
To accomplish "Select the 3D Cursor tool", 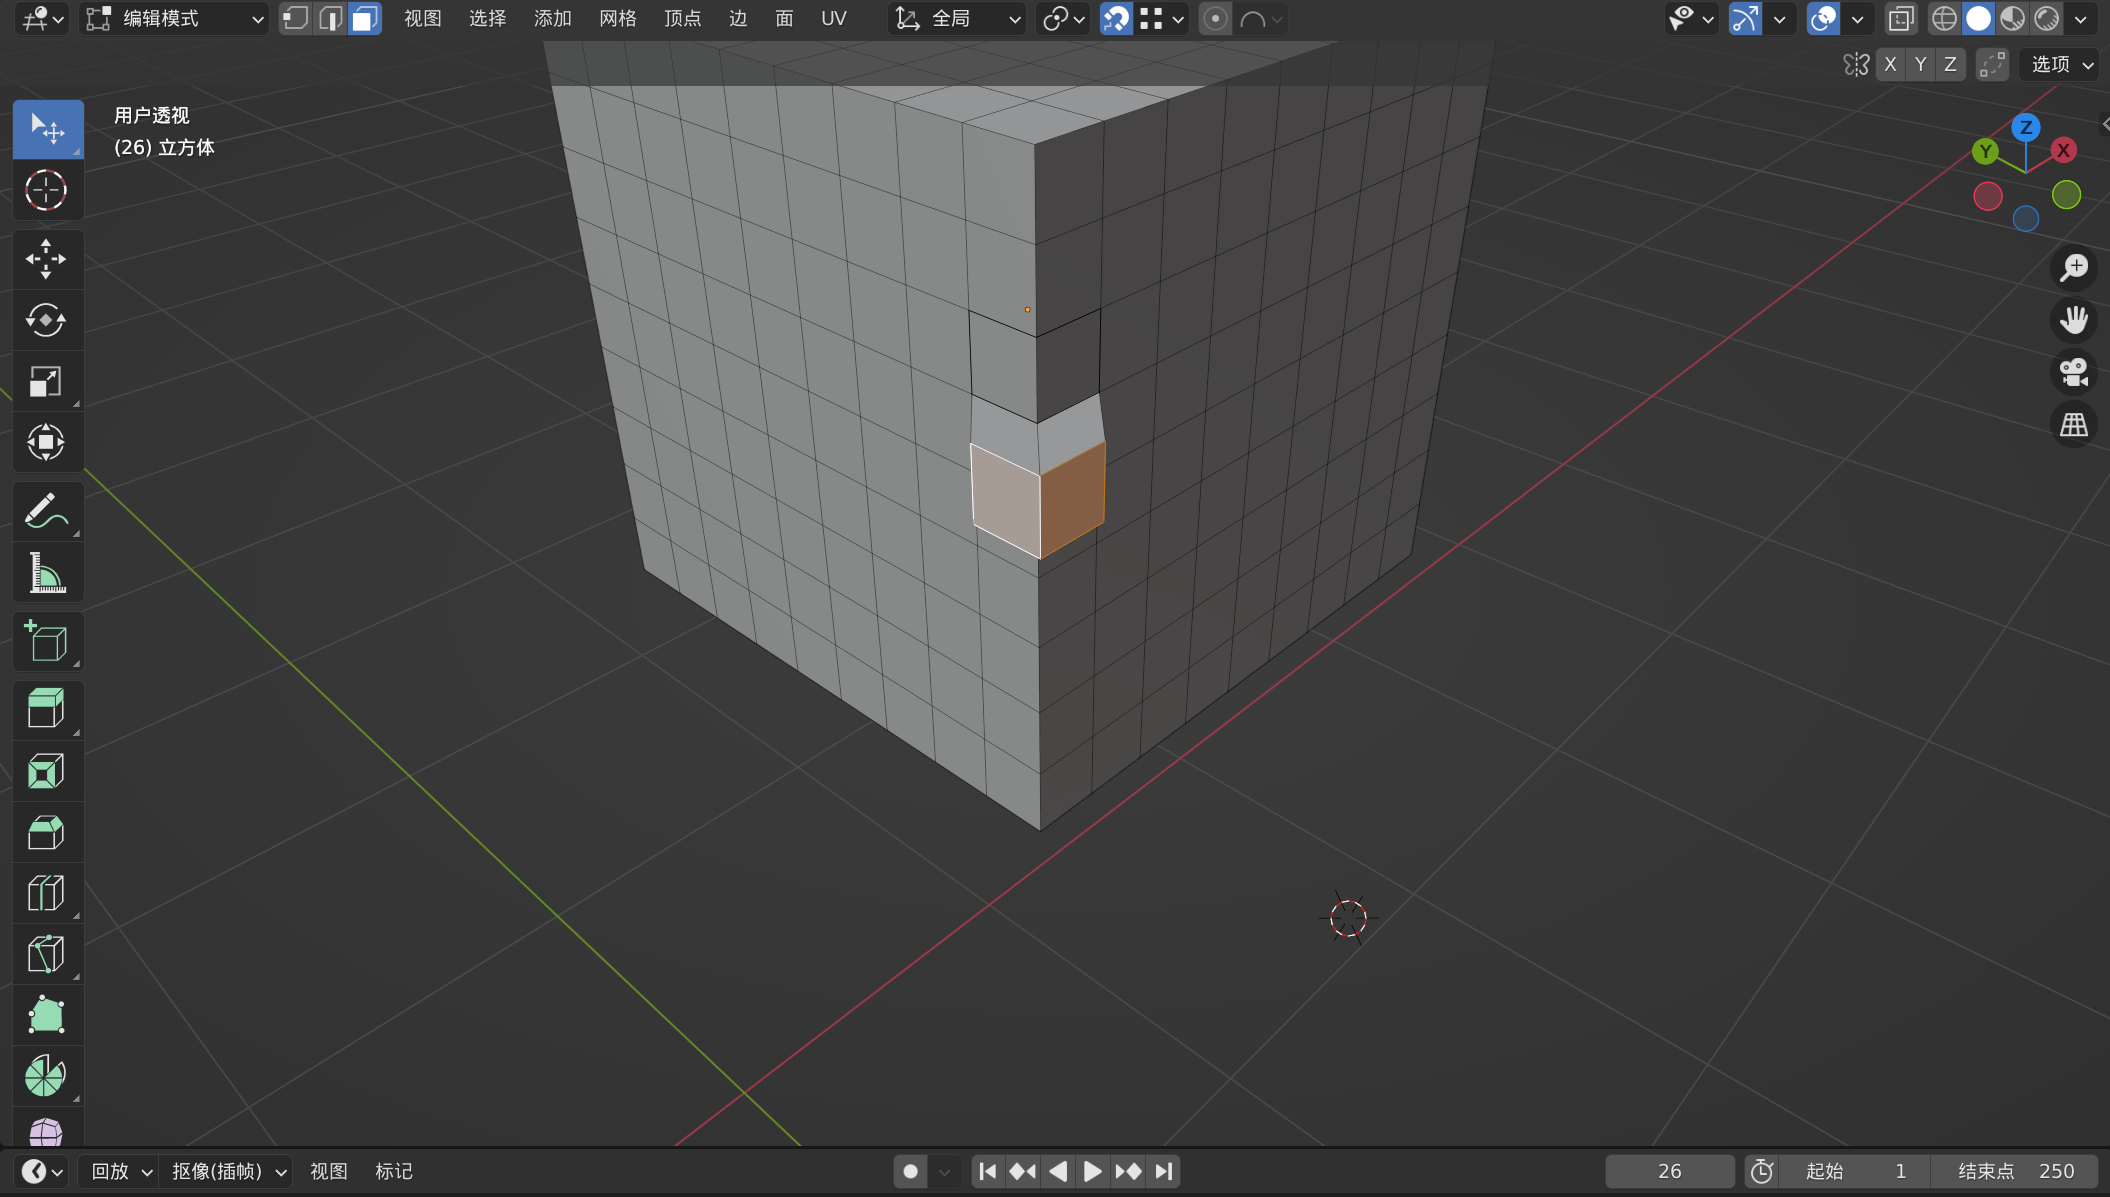I will click(x=46, y=190).
